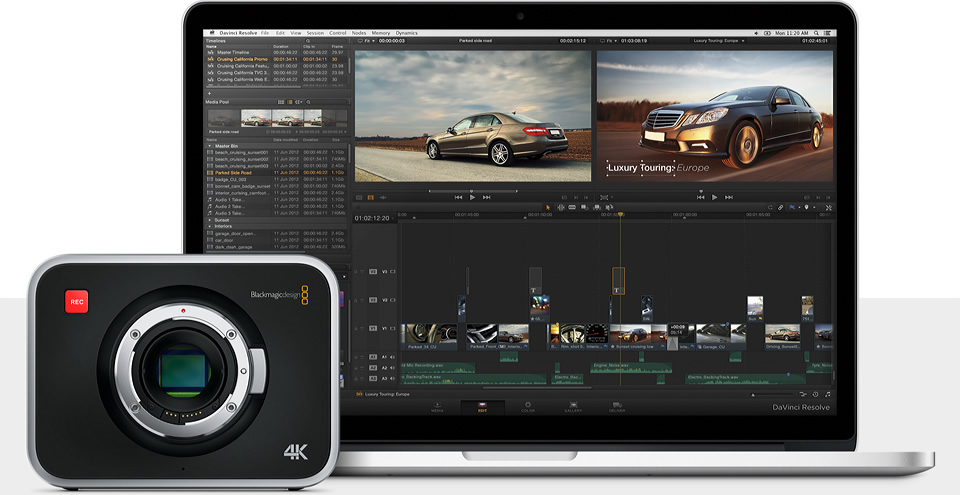The image size is (960, 495).
Task: Play the timeline viewer
Action: point(714,197)
